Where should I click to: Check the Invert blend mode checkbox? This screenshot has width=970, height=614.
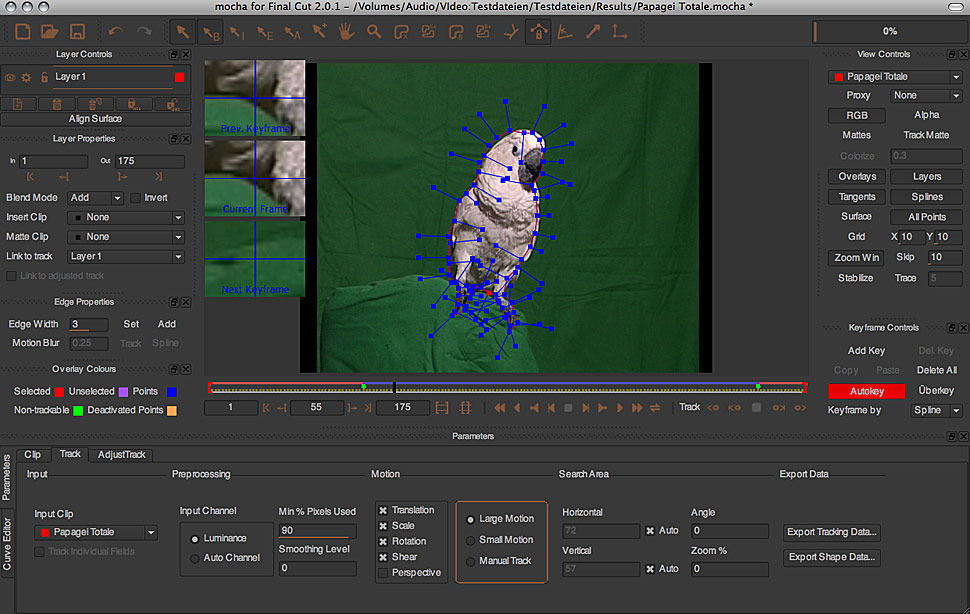click(136, 198)
